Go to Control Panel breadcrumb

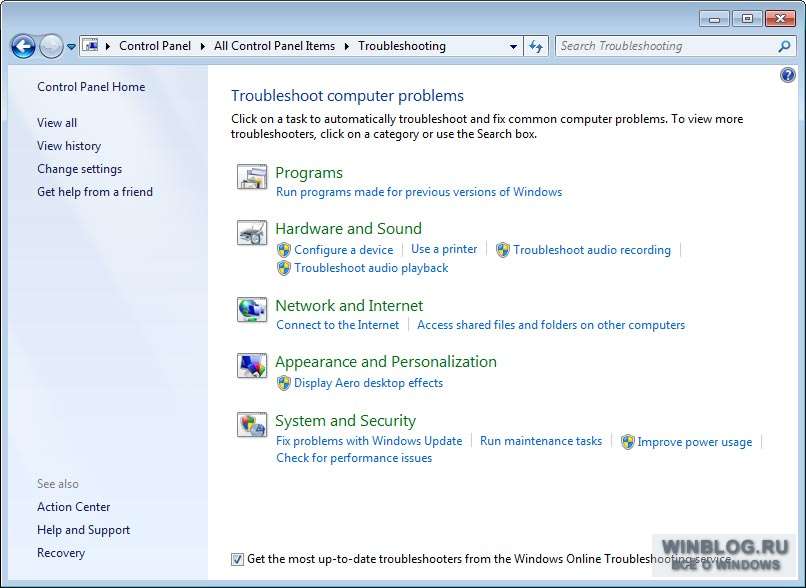tap(155, 46)
